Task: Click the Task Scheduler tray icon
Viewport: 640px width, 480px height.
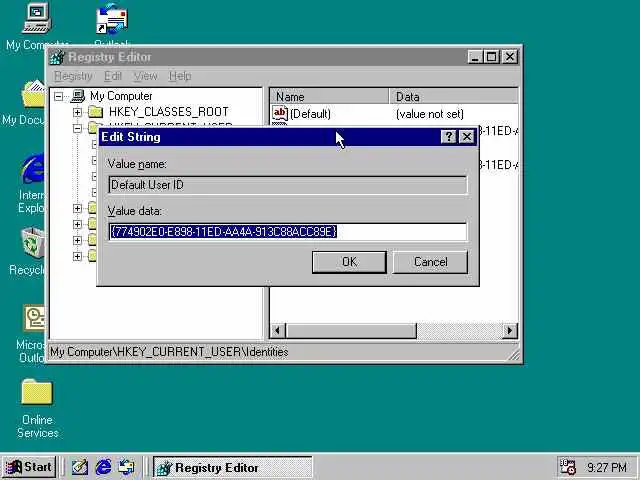Action: (567, 467)
